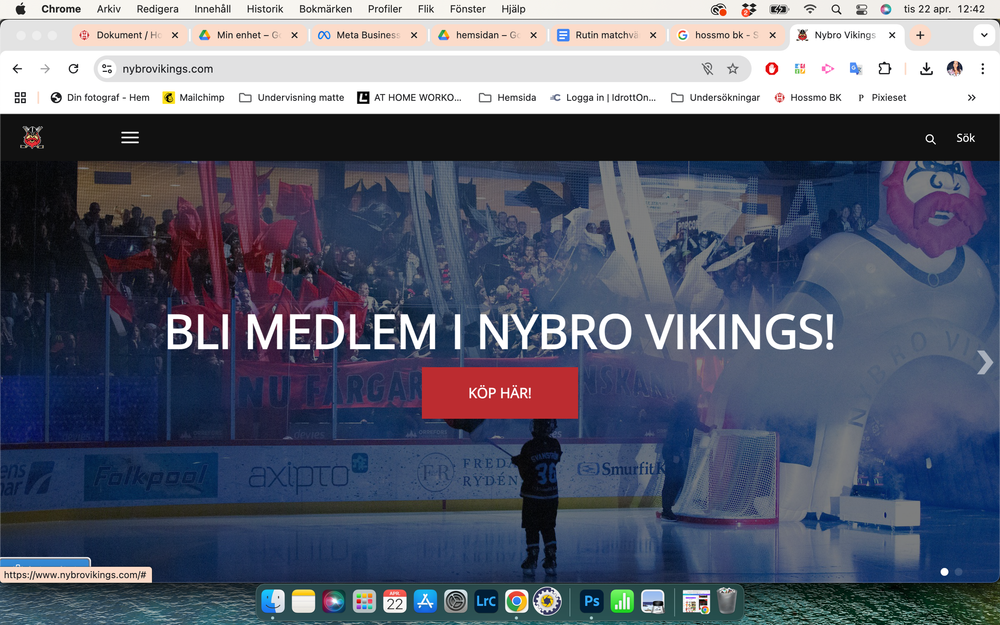Select the second carousel slide dot

pyautogui.click(x=959, y=572)
